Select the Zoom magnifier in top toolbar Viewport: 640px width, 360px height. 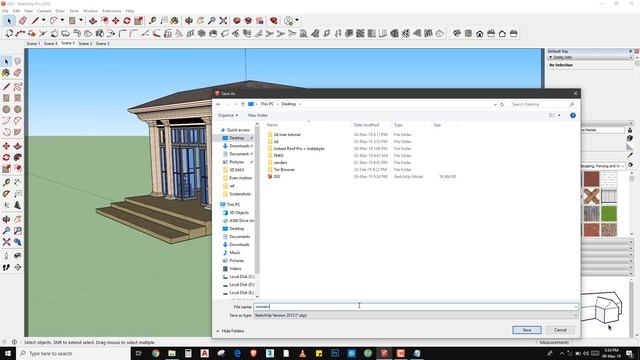point(212,20)
